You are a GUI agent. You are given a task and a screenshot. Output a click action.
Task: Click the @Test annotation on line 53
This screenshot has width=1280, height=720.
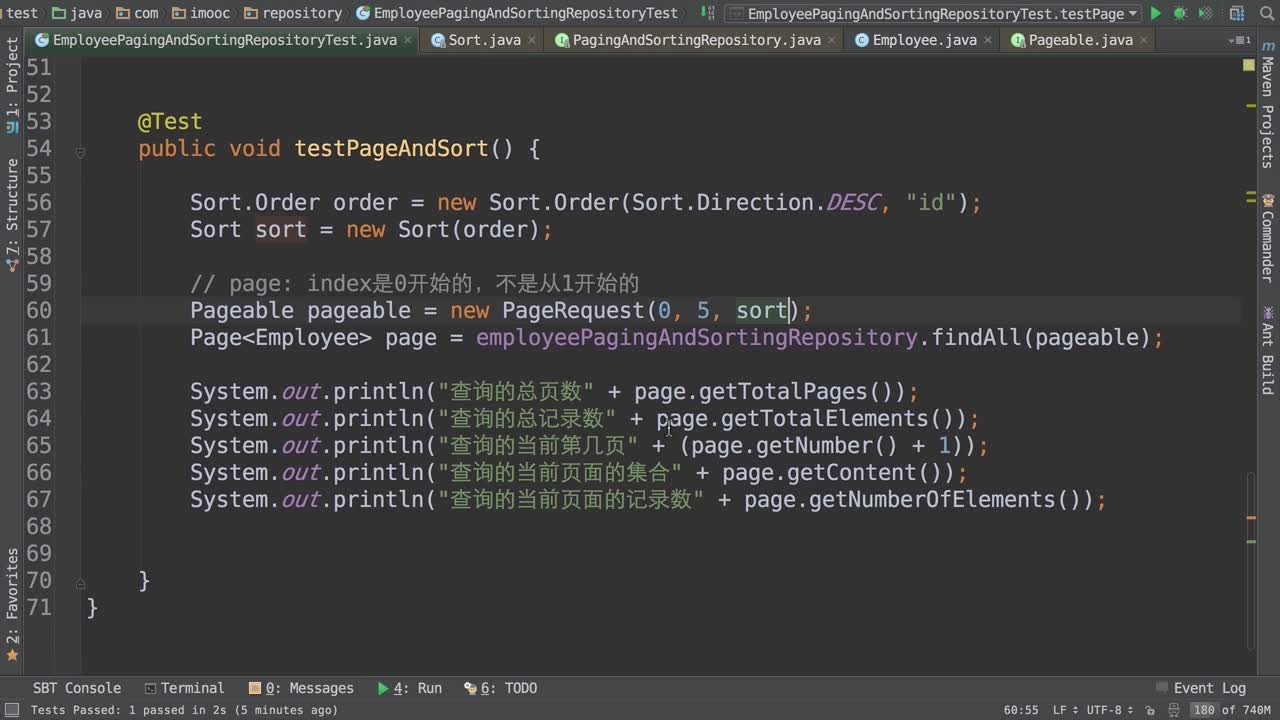point(170,121)
